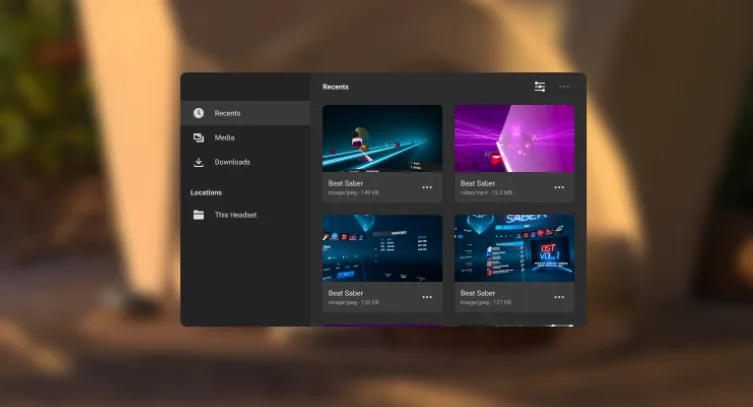Screen dimensions: 753x407
Task: Open the OST Vol. 1 menu screenshot thumbnail
Action: pyautogui.click(x=514, y=249)
